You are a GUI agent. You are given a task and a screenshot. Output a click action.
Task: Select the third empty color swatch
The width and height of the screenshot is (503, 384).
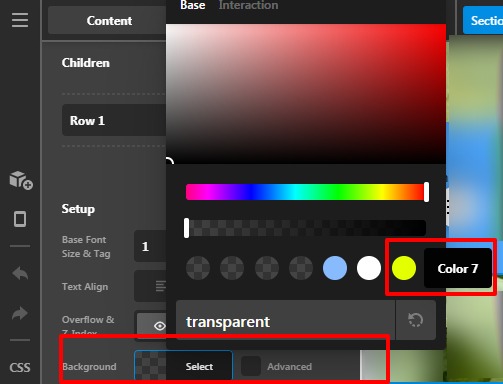coord(267,268)
